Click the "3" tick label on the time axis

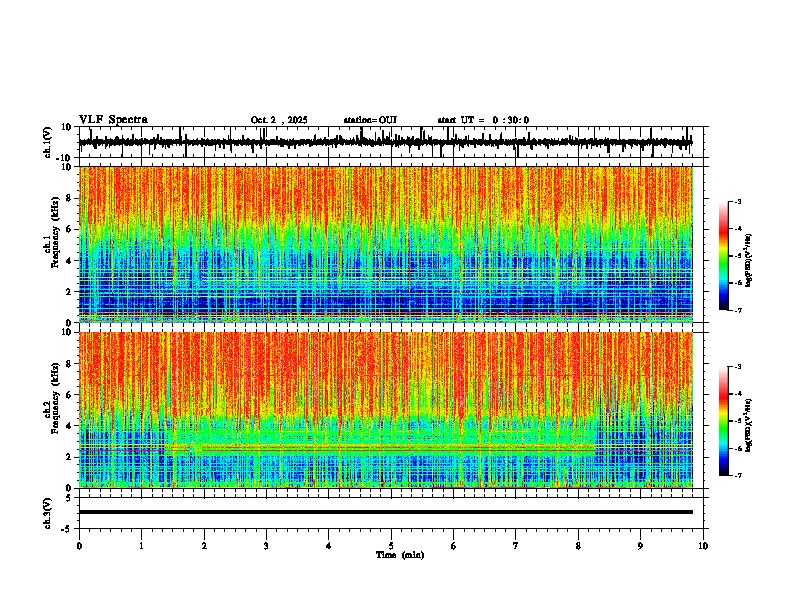[266, 546]
